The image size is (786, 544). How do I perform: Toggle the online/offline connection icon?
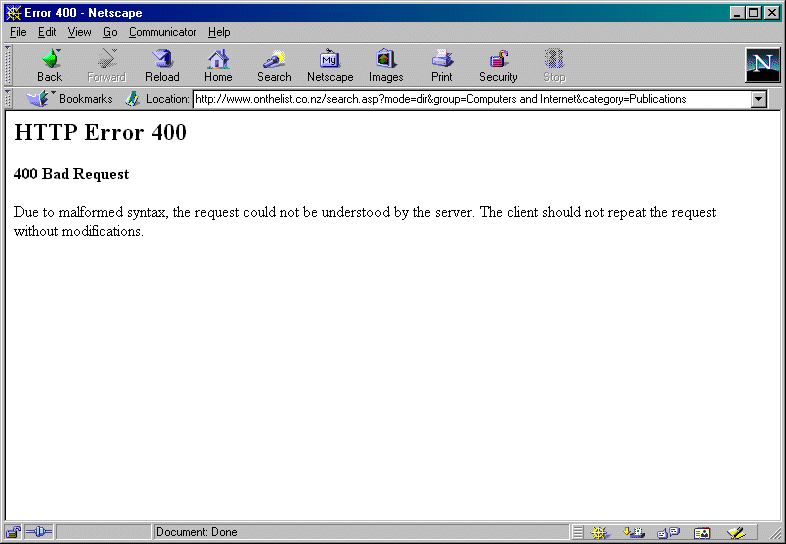tap(39, 532)
